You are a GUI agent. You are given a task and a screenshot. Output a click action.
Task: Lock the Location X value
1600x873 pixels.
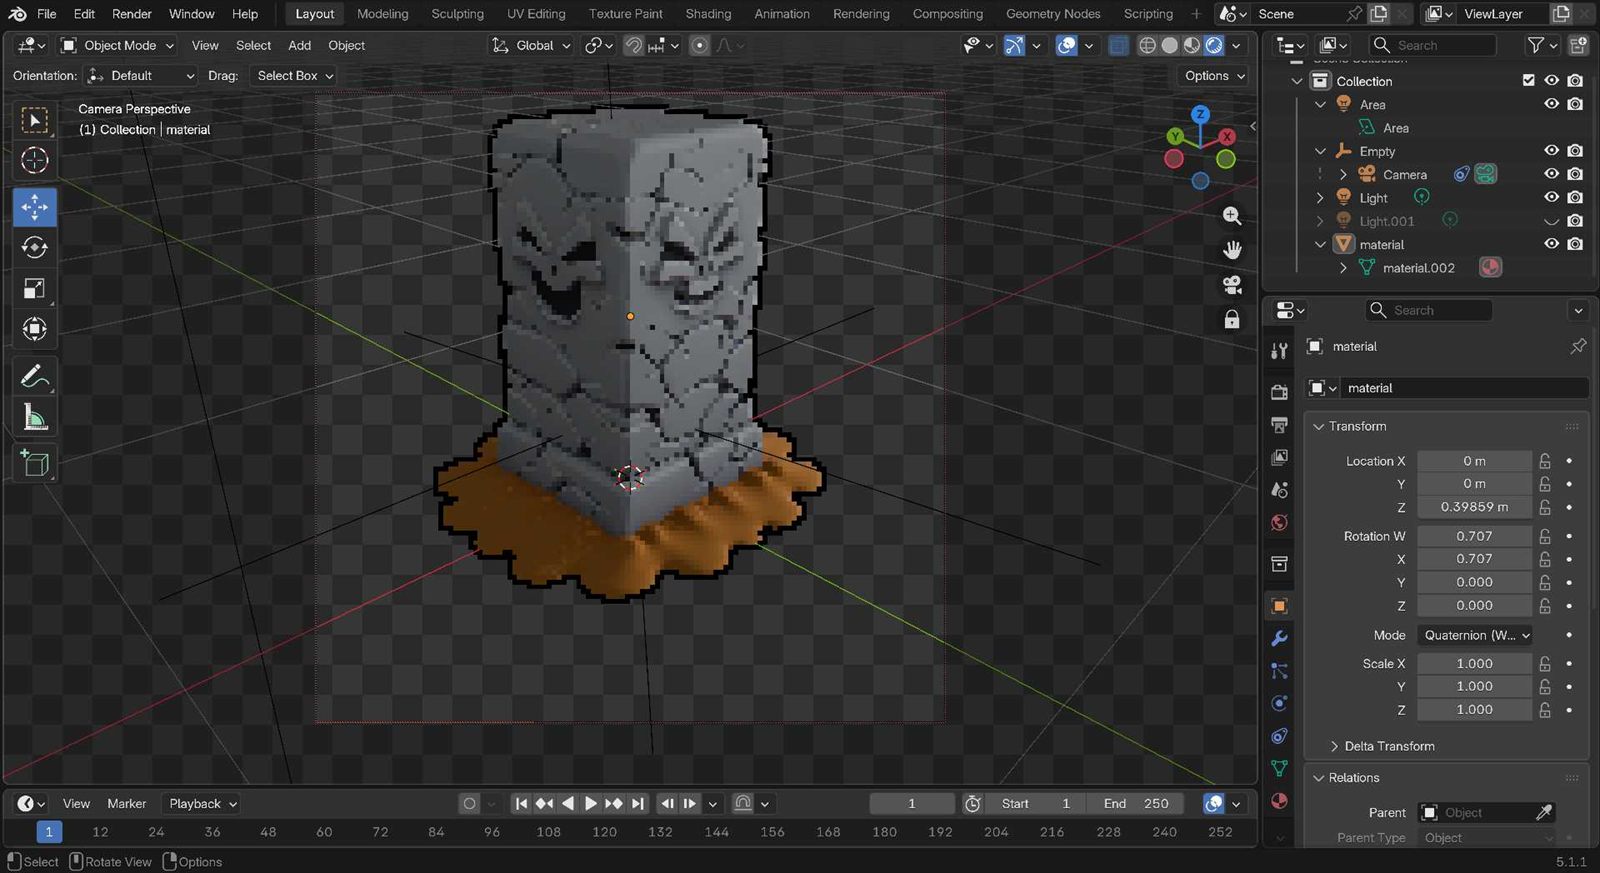tap(1545, 461)
